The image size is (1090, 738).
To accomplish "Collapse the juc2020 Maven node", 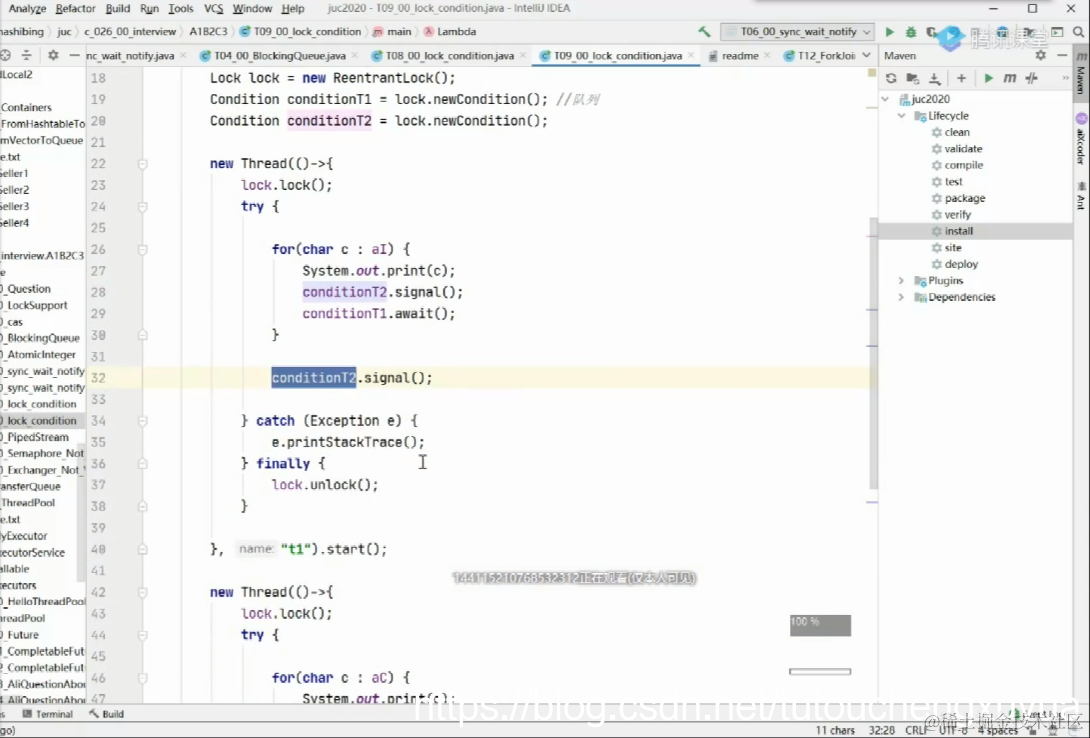I will pyautogui.click(x=886, y=99).
